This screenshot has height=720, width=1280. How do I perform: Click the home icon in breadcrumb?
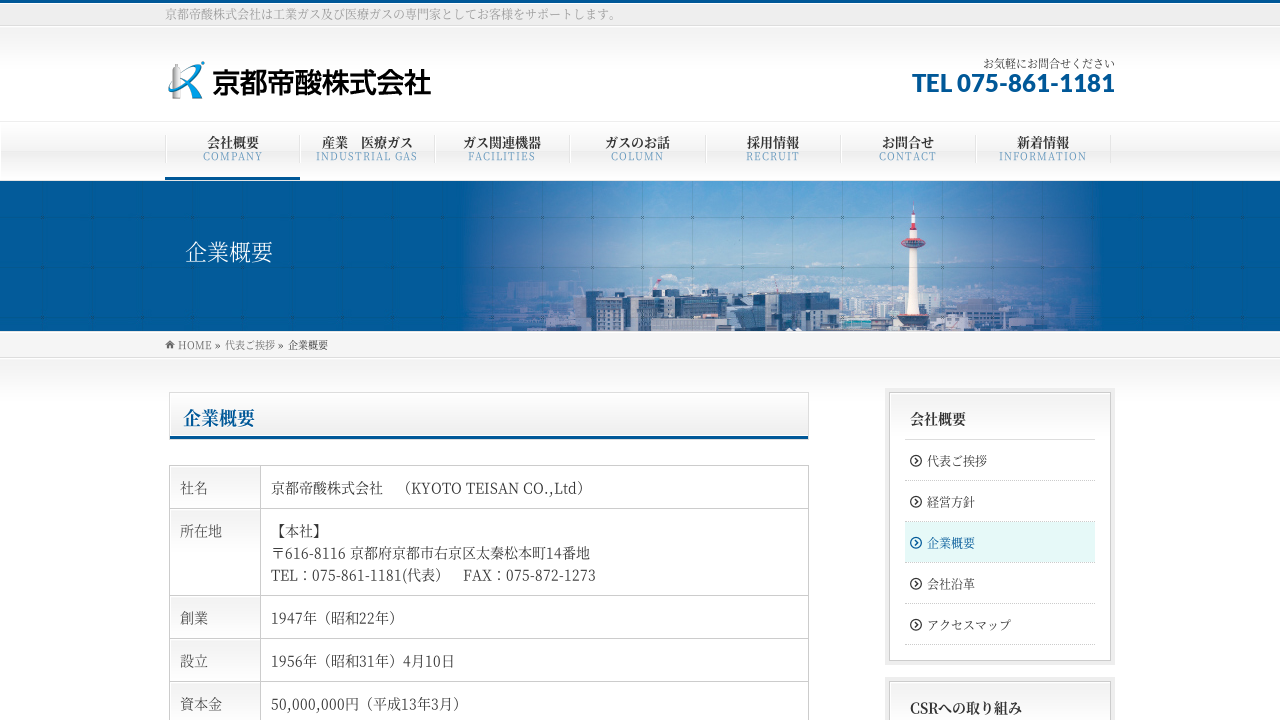[x=170, y=345]
